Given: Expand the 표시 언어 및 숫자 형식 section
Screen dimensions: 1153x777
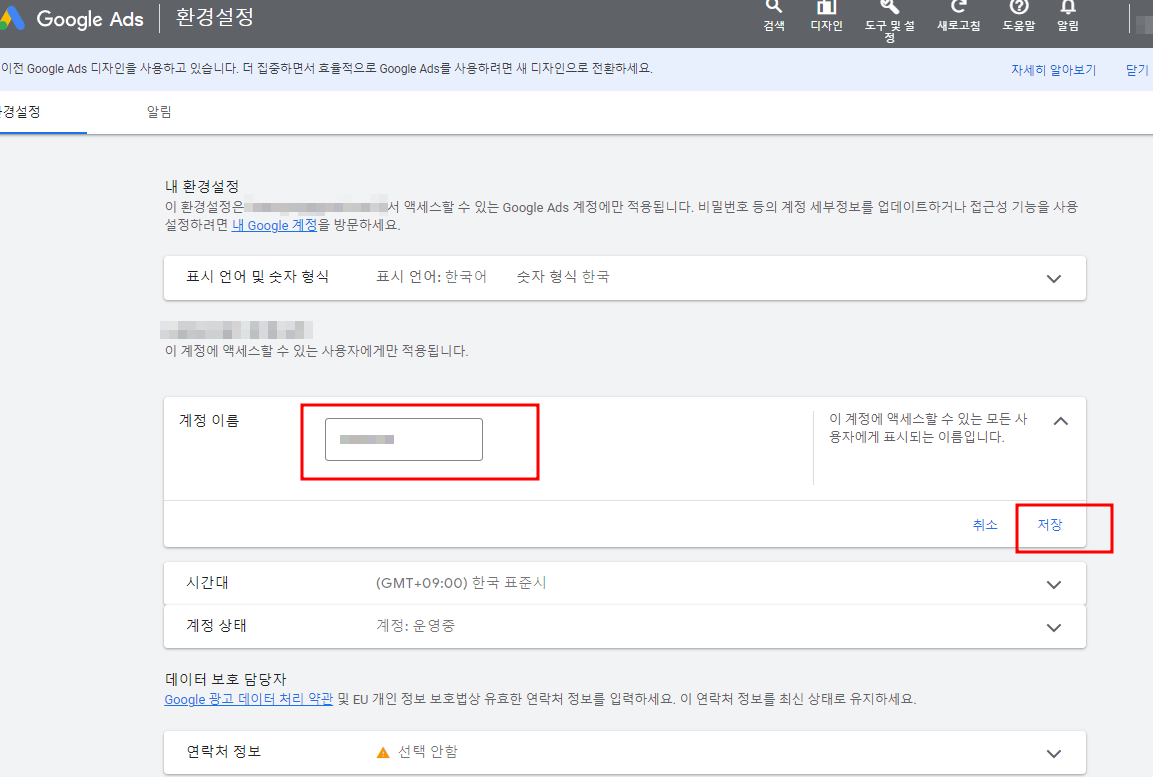Looking at the screenshot, I should click(1053, 277).
